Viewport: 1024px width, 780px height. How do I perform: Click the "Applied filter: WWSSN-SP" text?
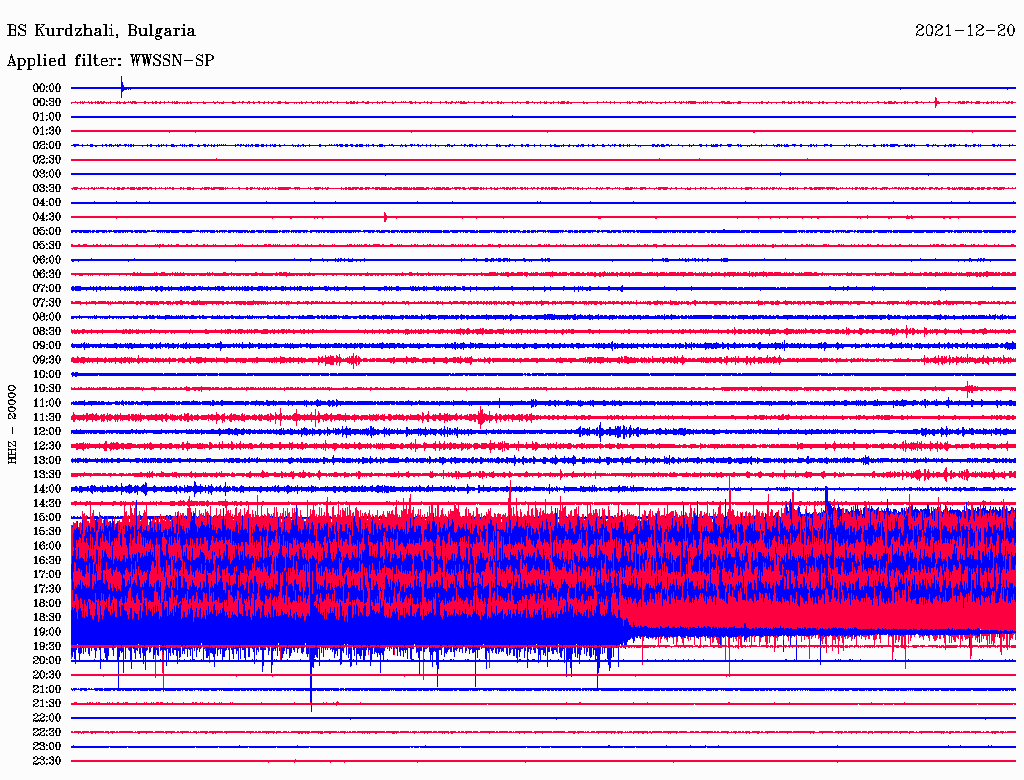(110, 61)
